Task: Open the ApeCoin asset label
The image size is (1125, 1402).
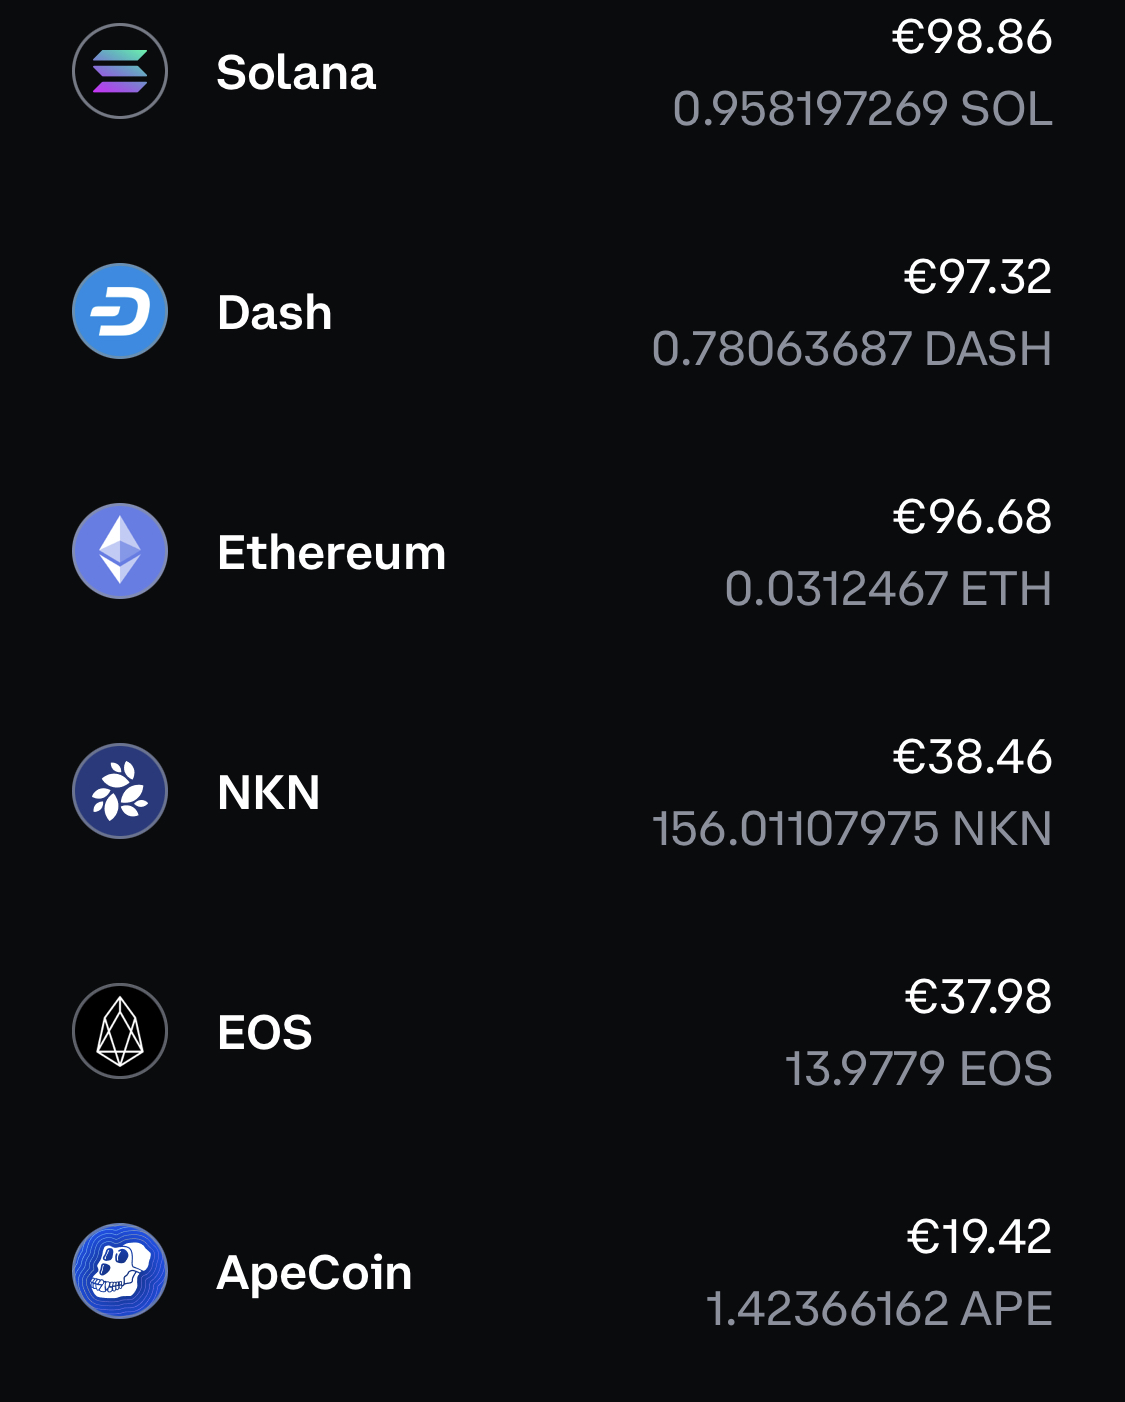Action: pos(315,1273)
